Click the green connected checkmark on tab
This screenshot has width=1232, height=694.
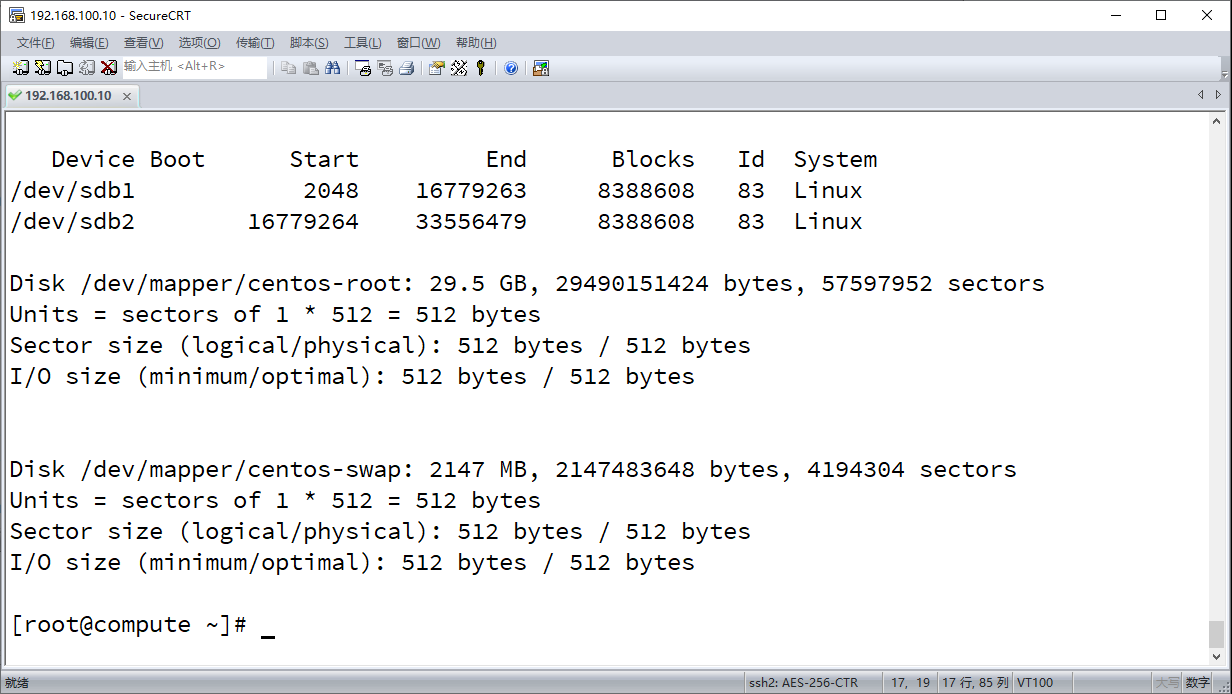pyautogui.click(x=14, y=96)
